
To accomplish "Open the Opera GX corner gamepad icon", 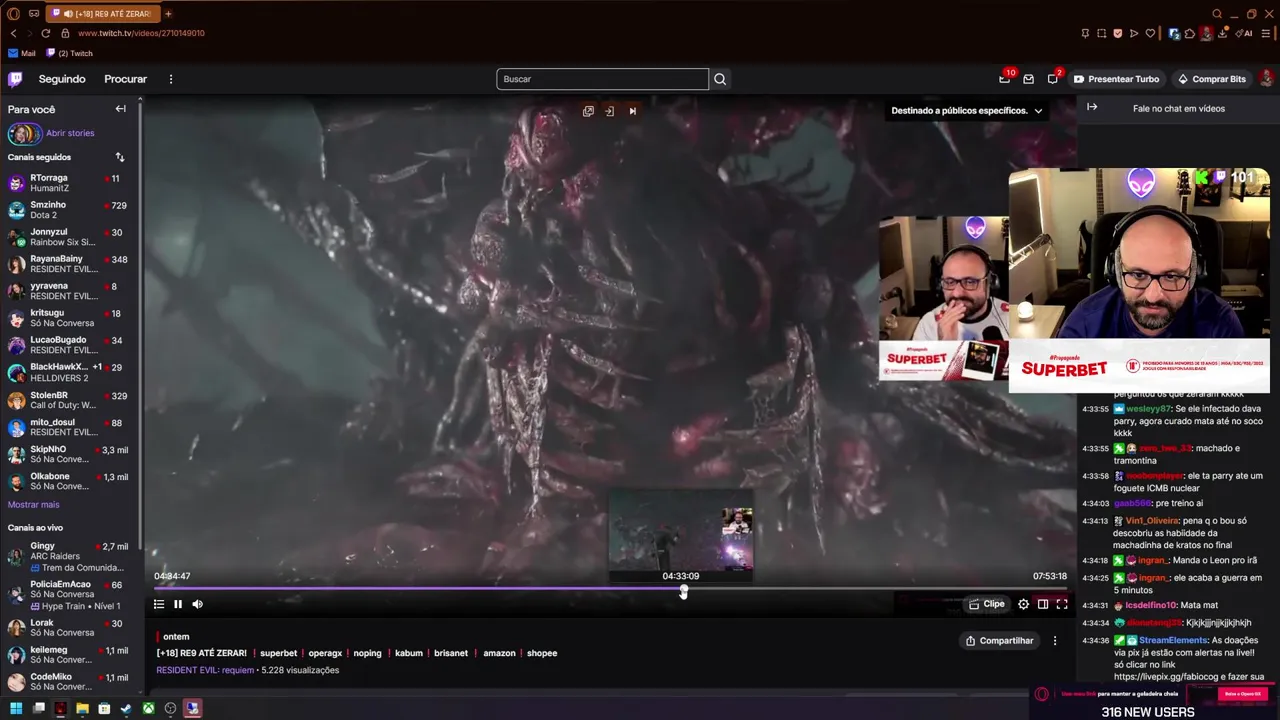I will tap(34, 14).
